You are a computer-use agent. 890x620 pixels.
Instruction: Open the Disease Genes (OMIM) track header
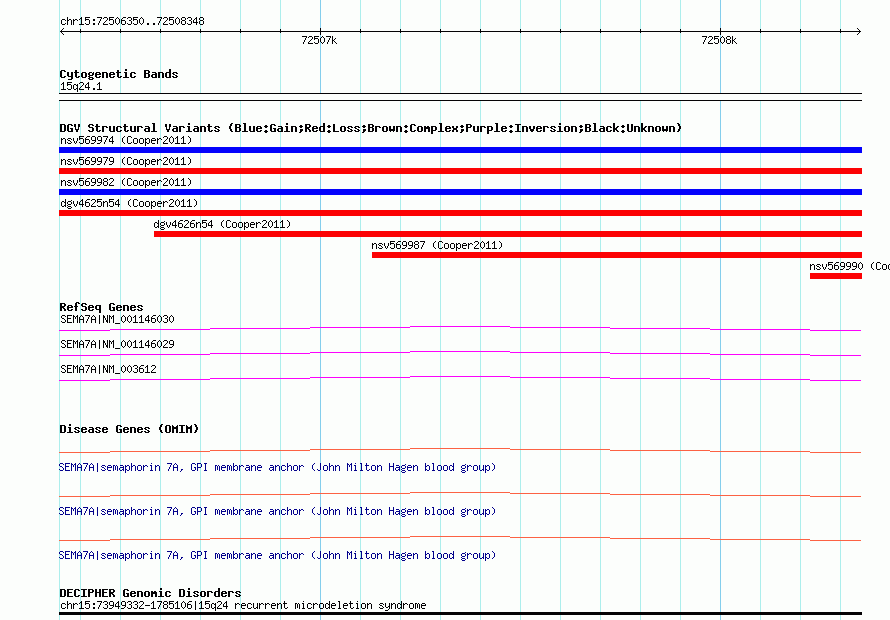tap(129, 429)
